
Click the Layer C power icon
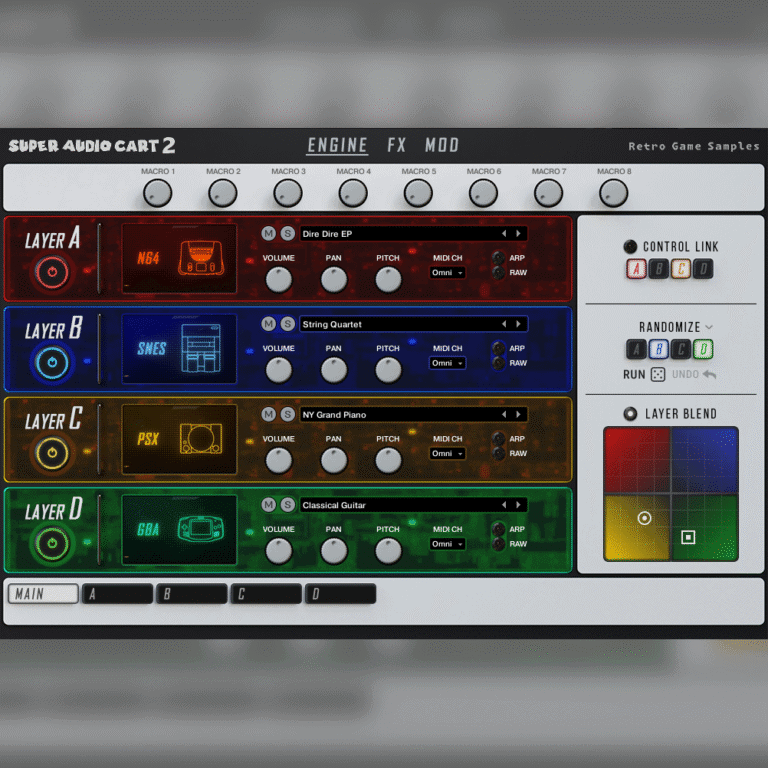52,453
